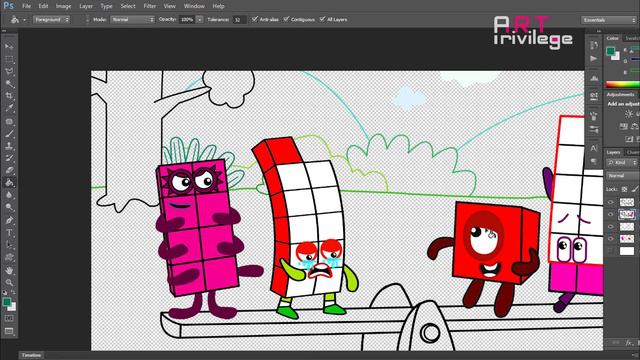Select the Move tool
The height and width of the screenshot is (360, 640).
point(9,47)
